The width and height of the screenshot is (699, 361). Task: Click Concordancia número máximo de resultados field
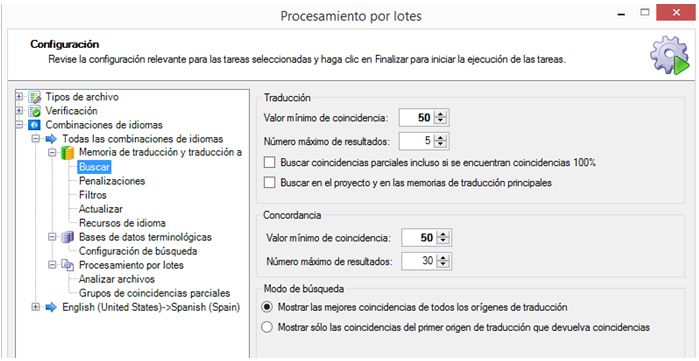418,261
